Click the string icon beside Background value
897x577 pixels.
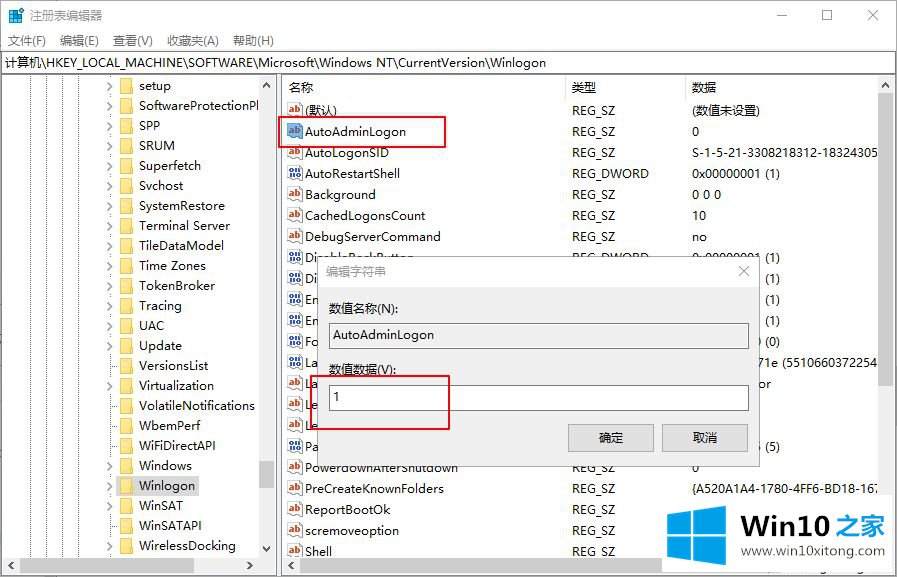pos(295,194)
